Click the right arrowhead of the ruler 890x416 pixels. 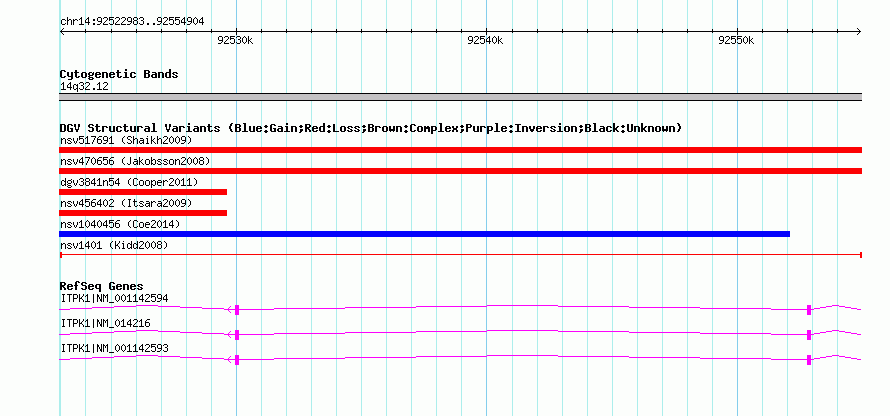[859, 32]
